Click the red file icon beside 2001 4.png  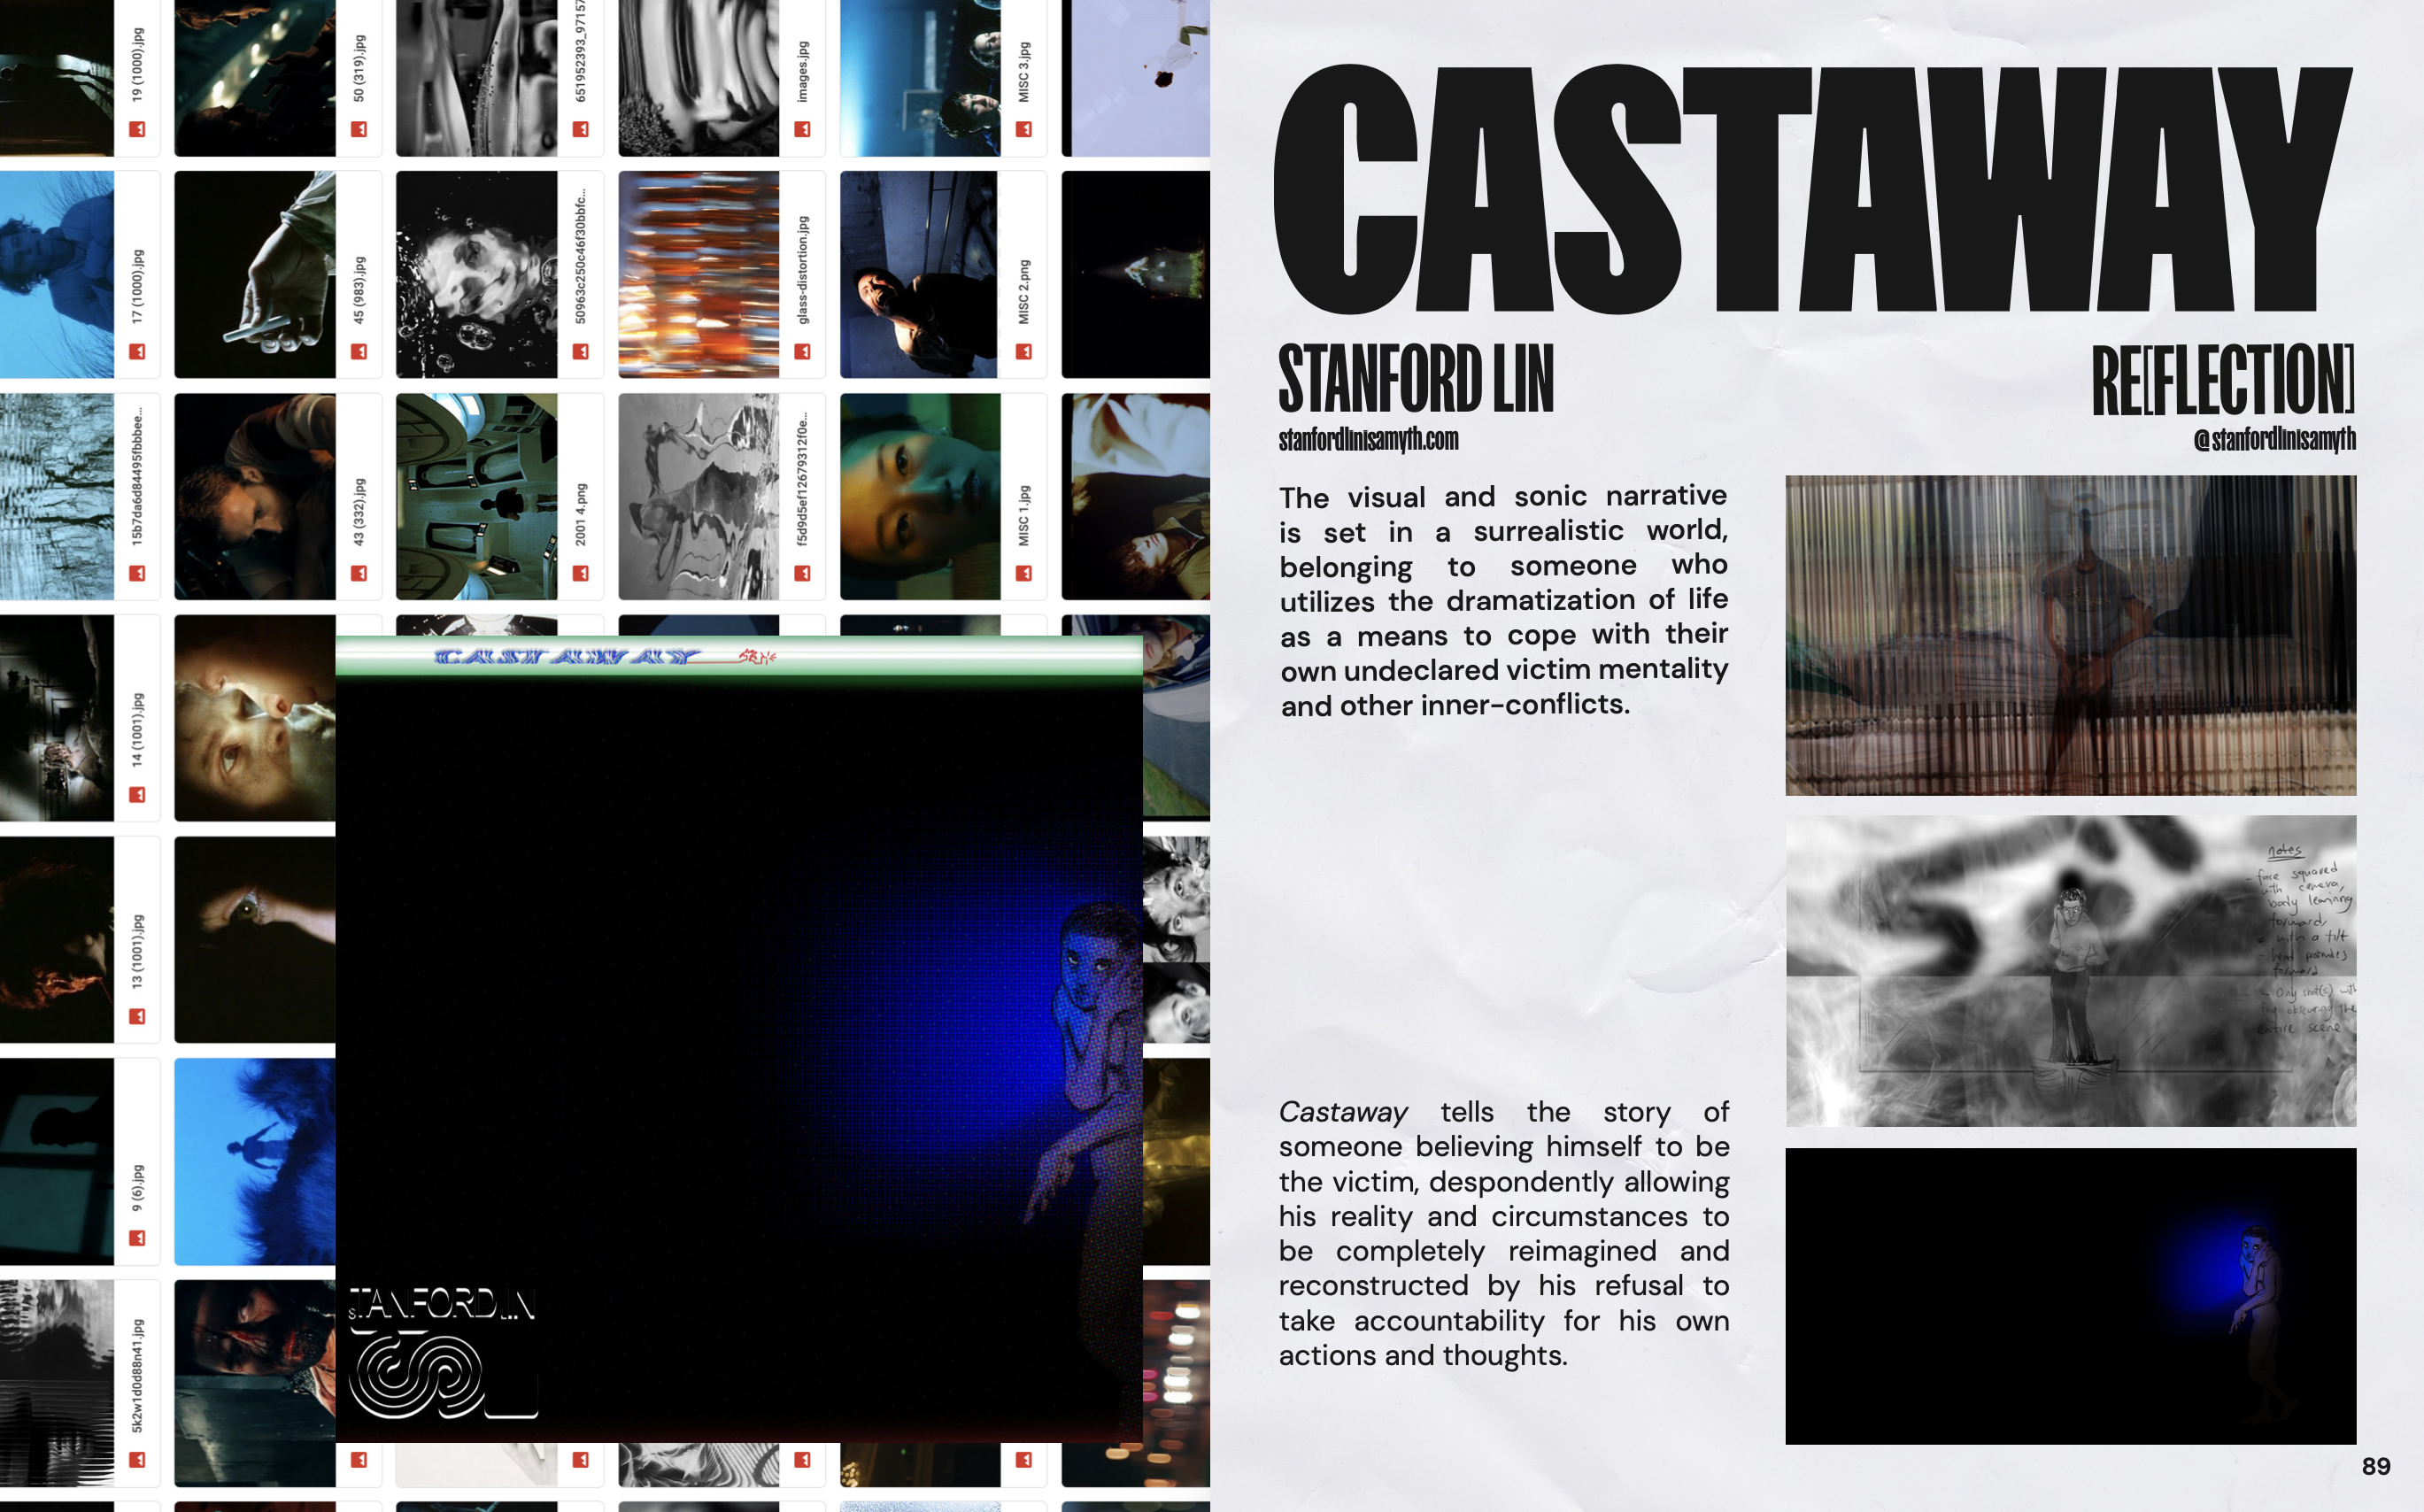click(580, 573)
